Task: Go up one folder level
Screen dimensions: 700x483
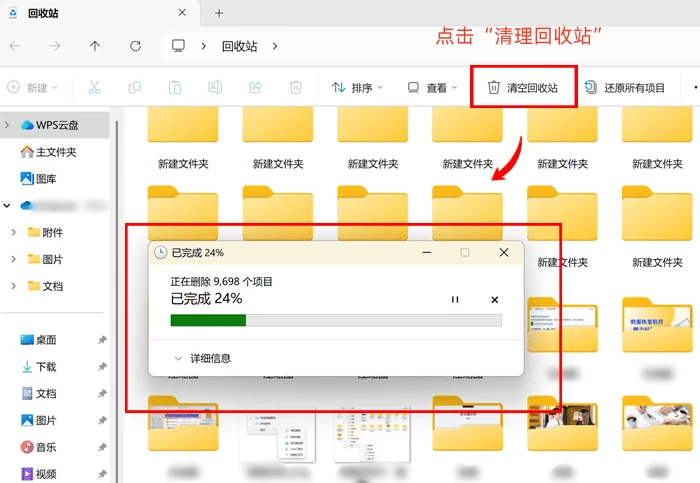Action: pyautogui.click(x=95, y=46)
